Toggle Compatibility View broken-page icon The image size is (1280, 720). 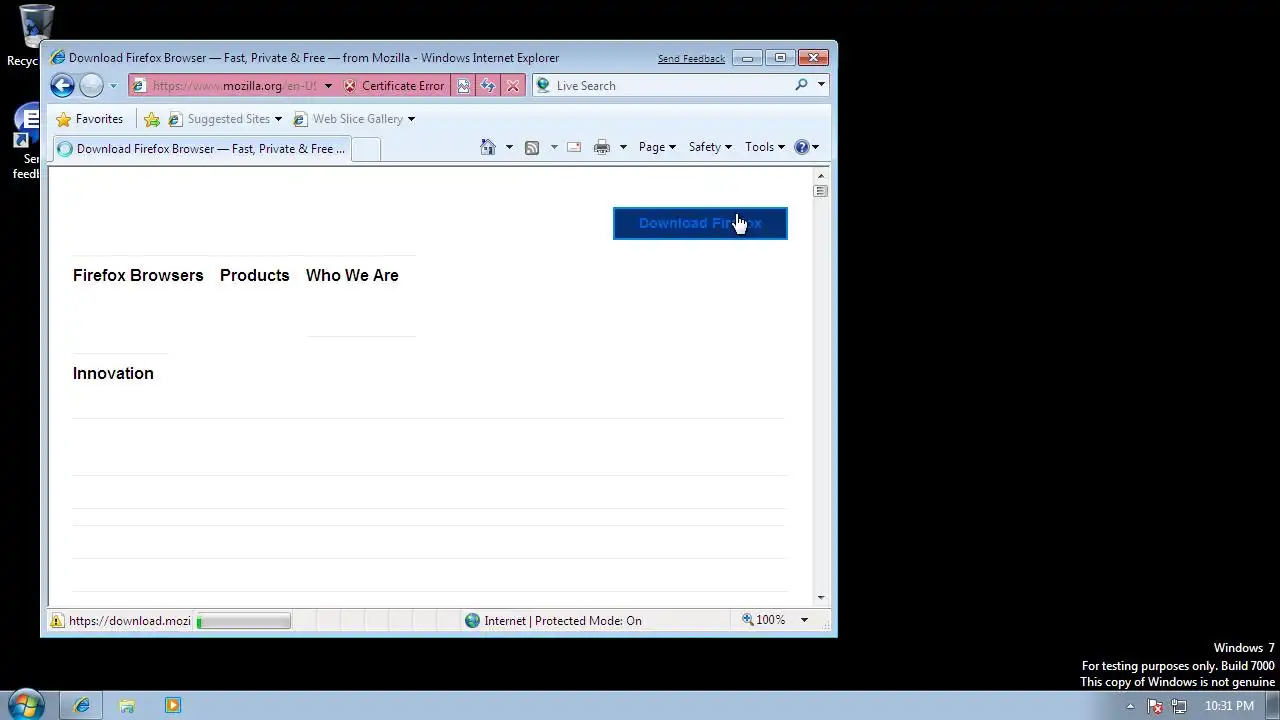463,86
